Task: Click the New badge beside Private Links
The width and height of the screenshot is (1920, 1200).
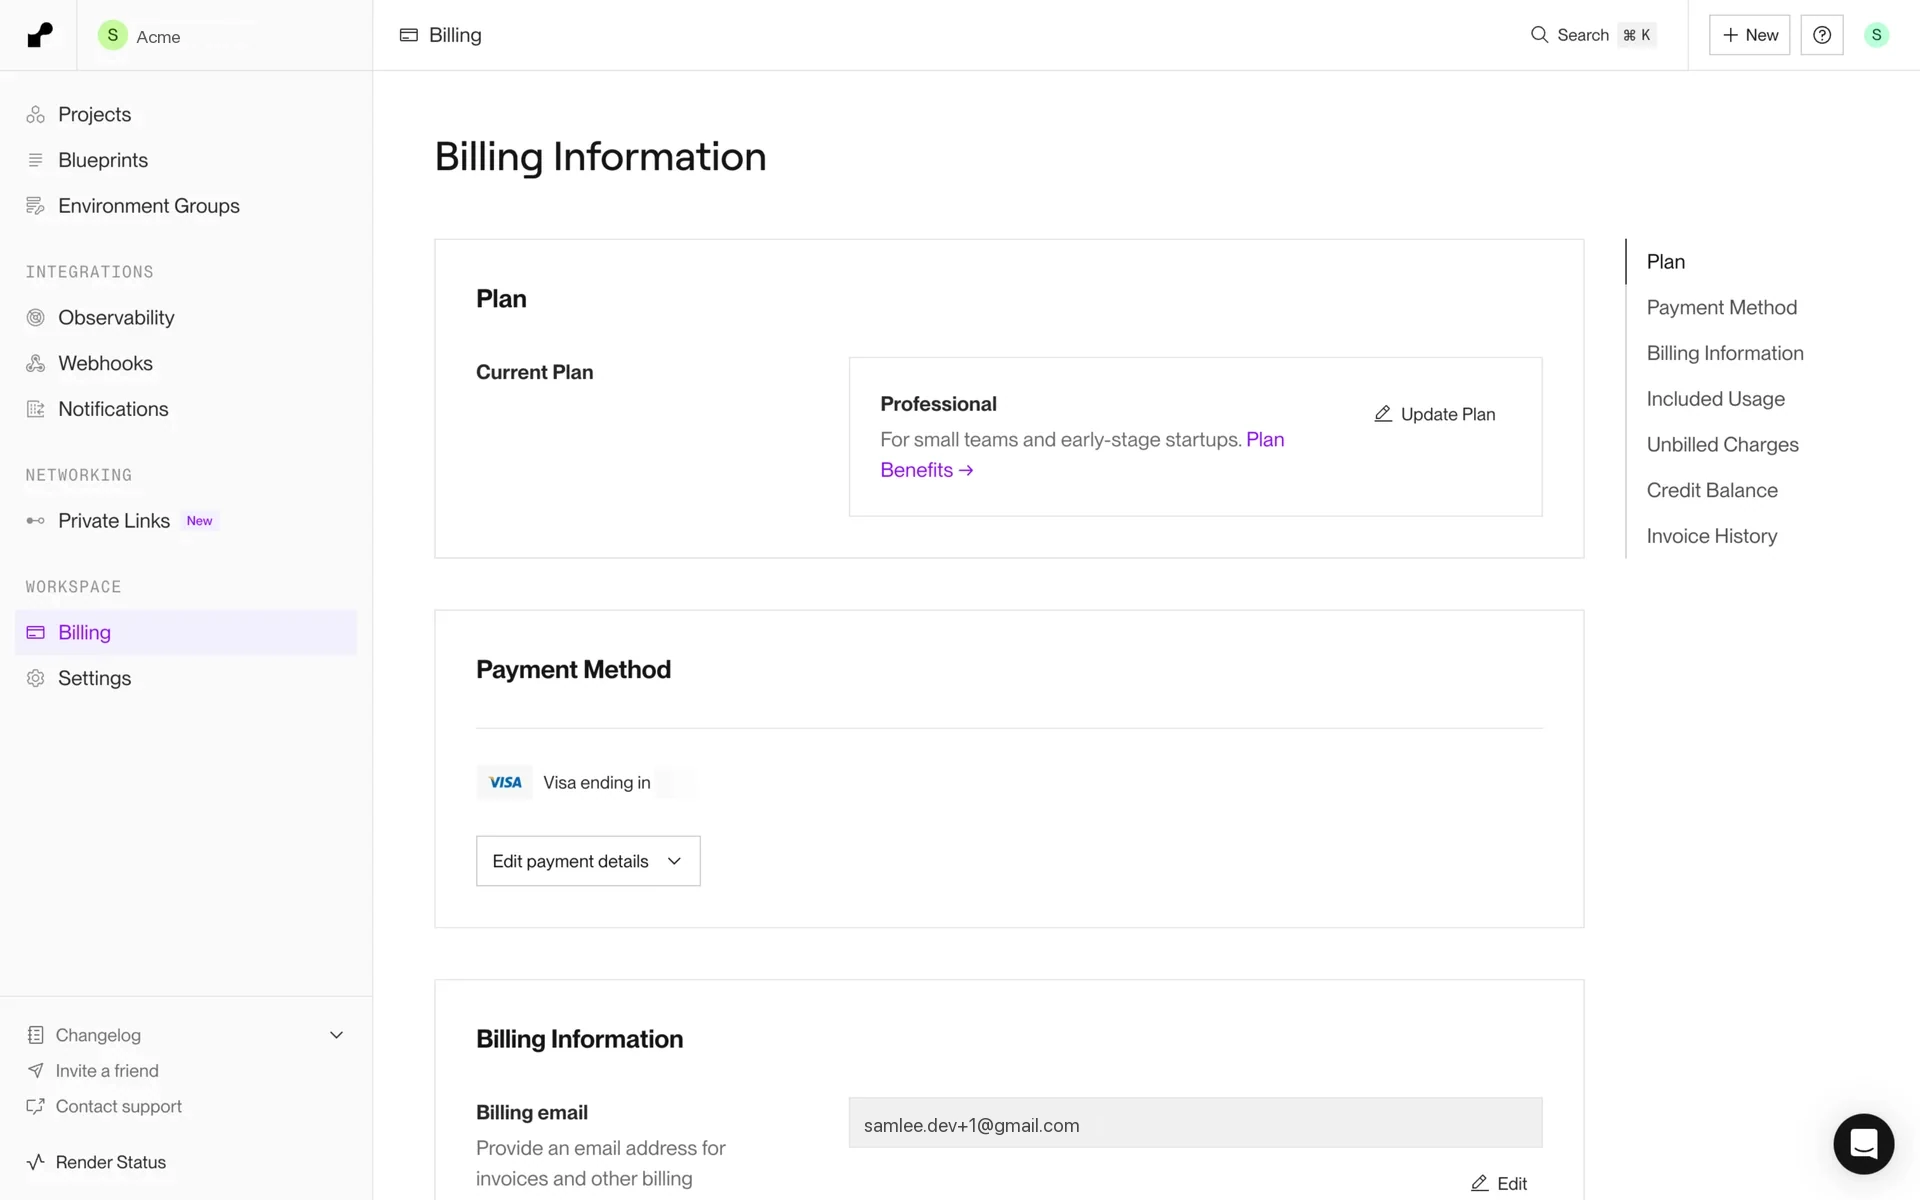Action: 199,521
